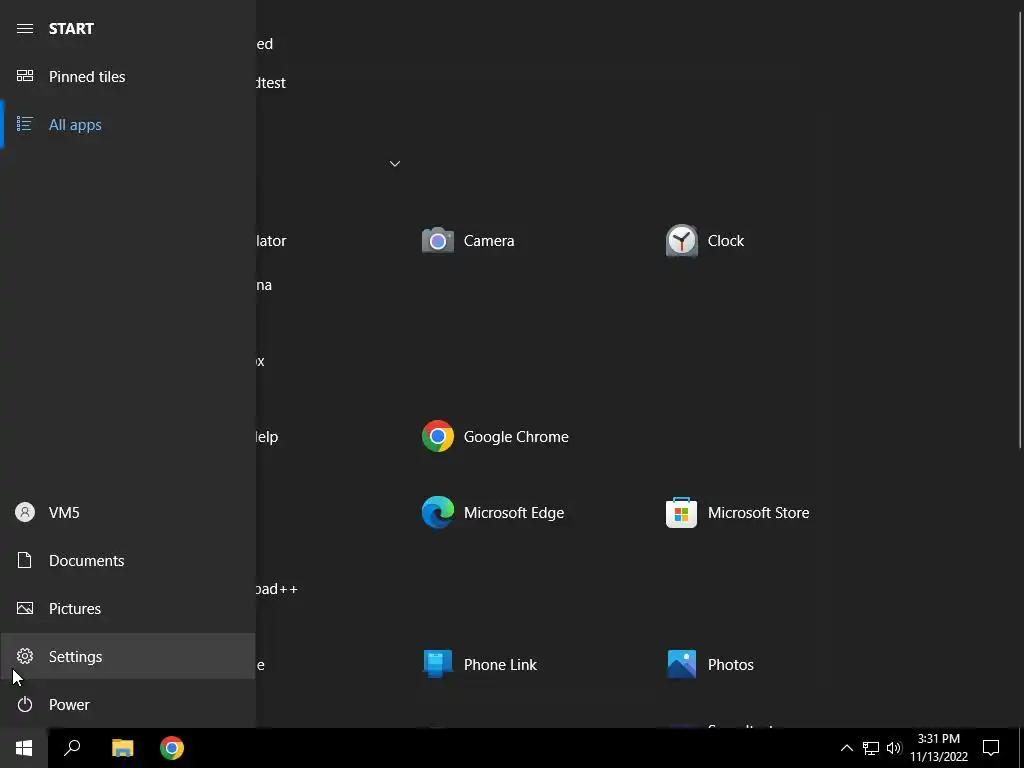Open Microsoft Store
Image resolution: width=1024 pixels, height=768 pixels.
(737, 513)
